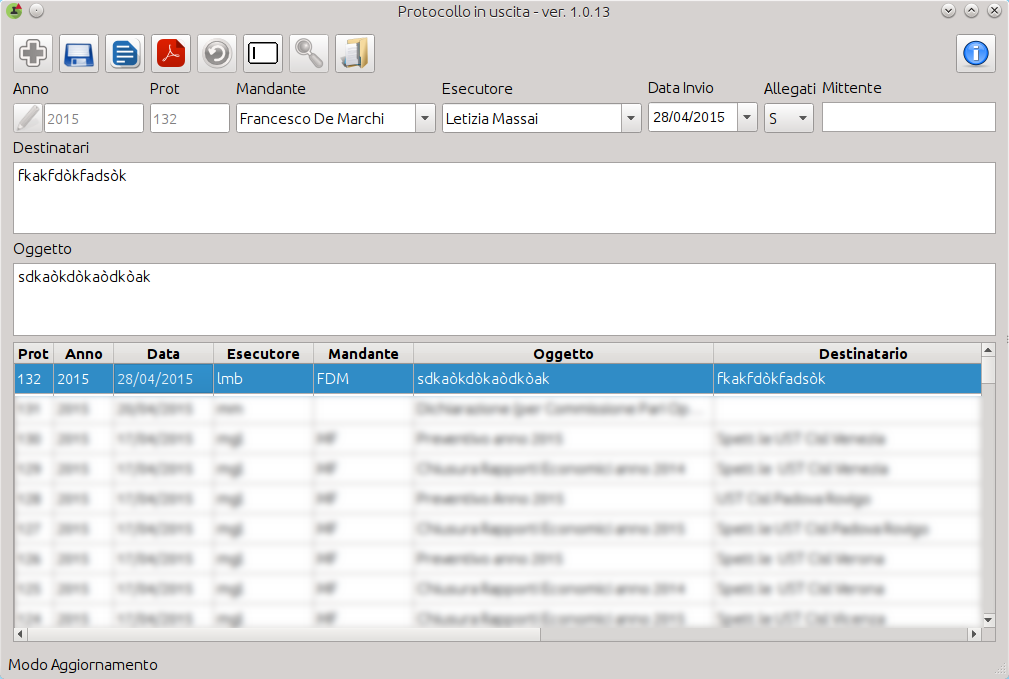1009x679 pixels.
Task: Click the round window menu button in title bar
Action: (37, 11)
